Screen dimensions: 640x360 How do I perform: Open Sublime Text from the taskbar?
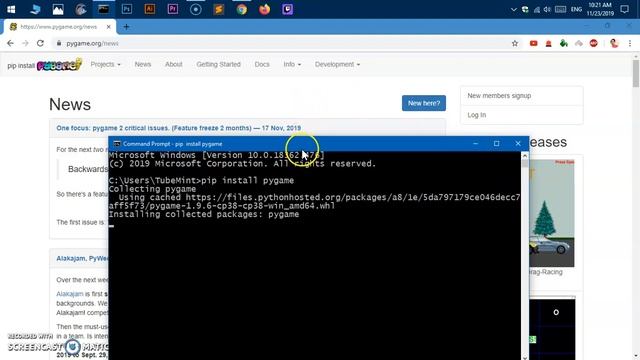219,9
